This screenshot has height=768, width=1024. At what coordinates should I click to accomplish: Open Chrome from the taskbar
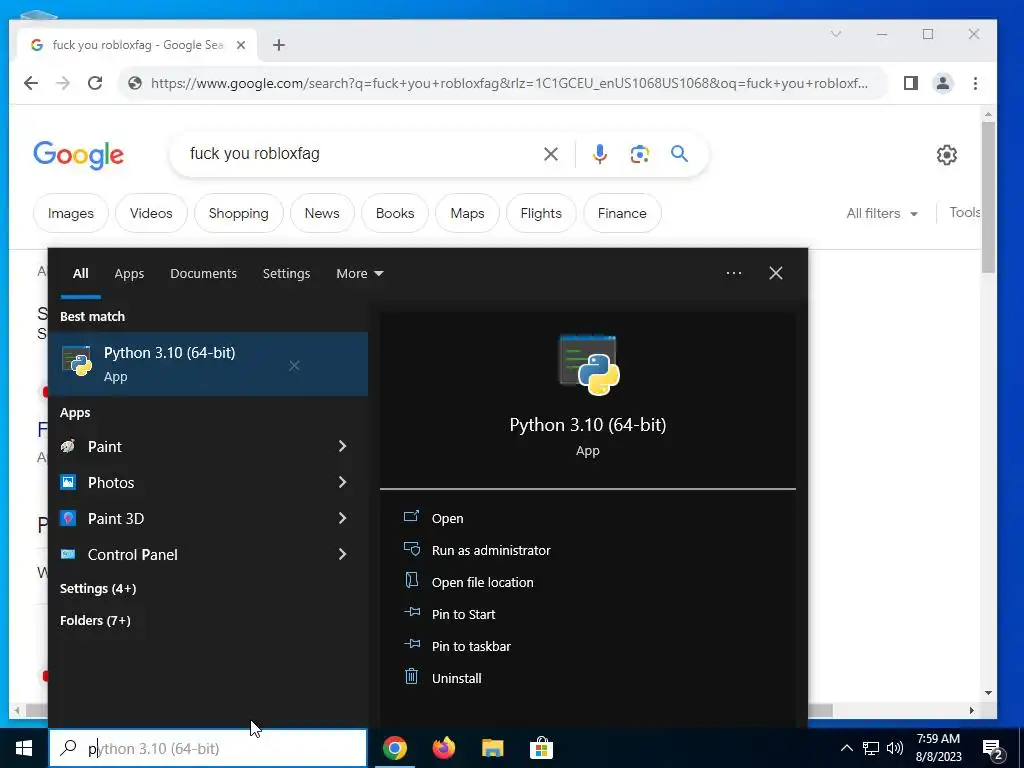point(395,748)
